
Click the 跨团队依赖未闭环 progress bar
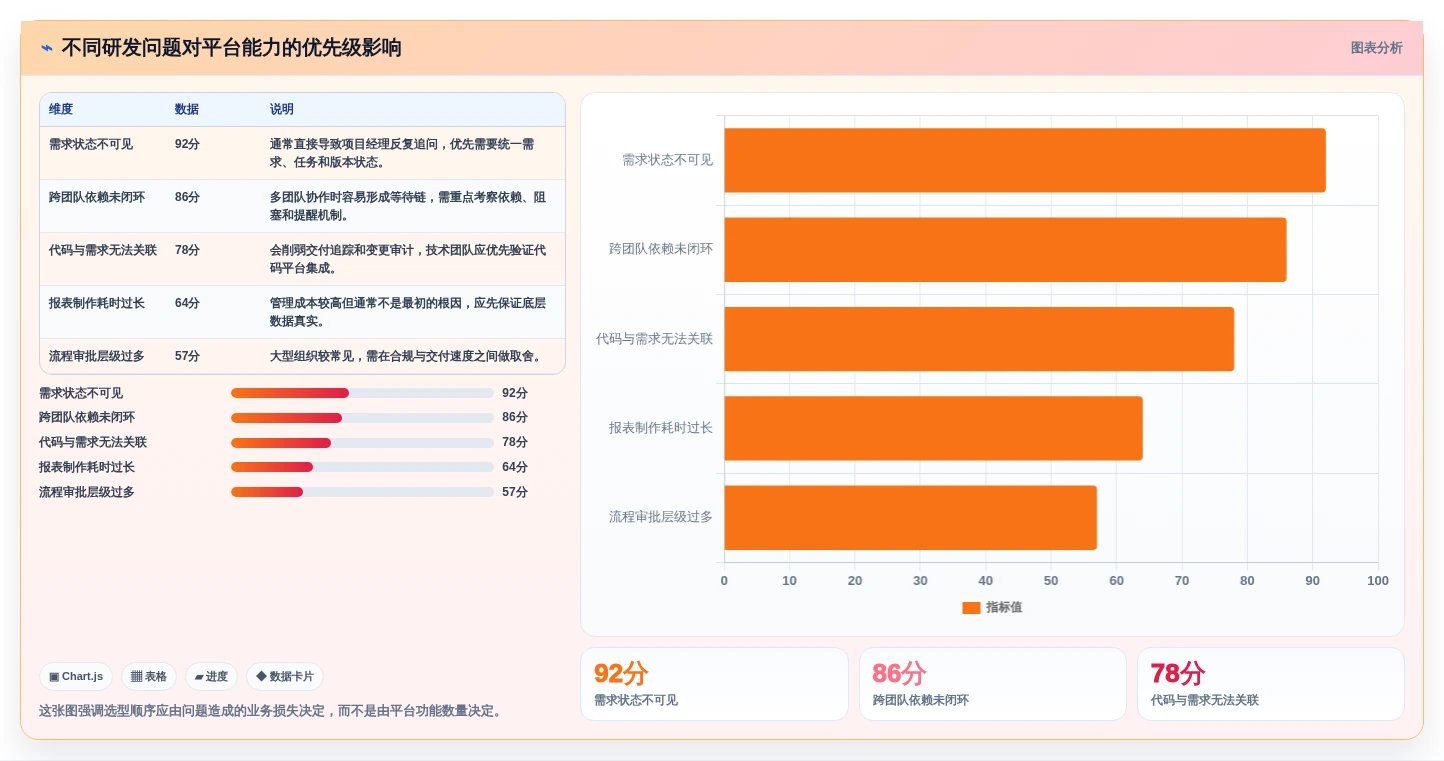click(362, 418)
